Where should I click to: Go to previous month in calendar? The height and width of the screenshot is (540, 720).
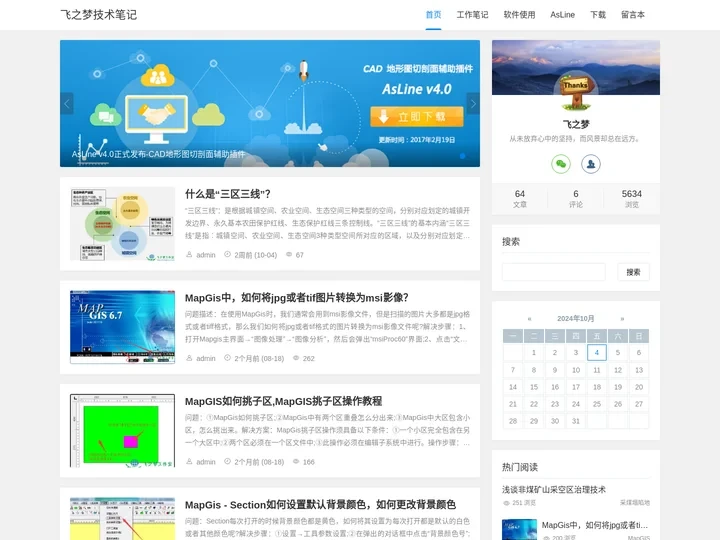(x=529, y=318)
